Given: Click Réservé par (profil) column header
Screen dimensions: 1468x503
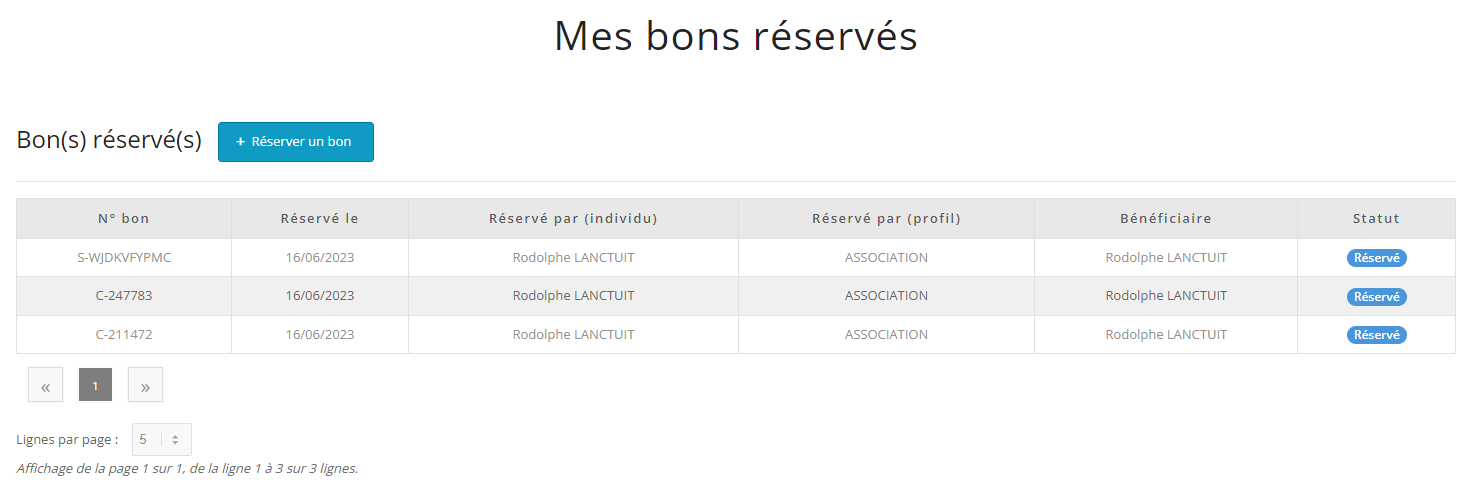Looking at the screenshot, I should pyautogui.click(x=886, y=218).
